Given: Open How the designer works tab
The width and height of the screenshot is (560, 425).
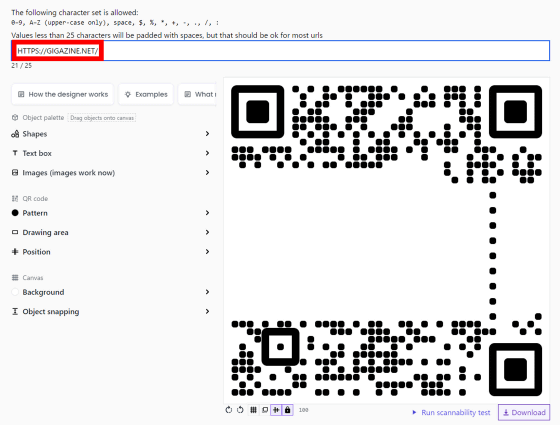Looking at the screenshot, I should point(62,94).
